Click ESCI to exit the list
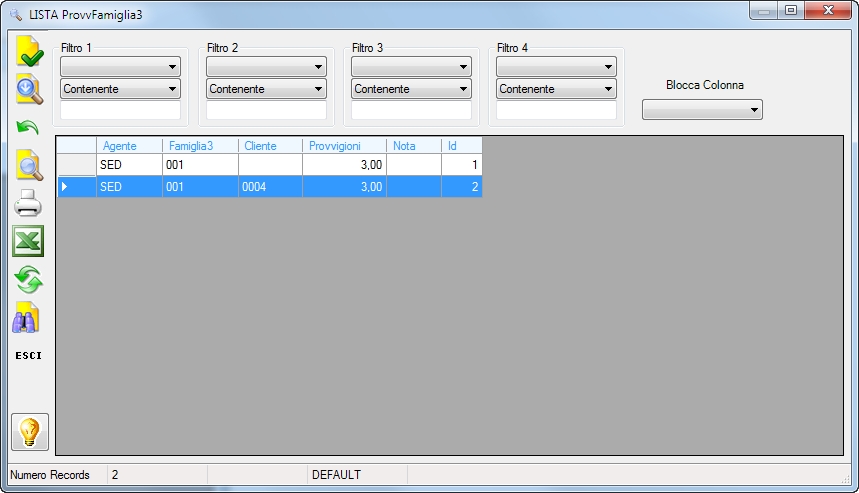The height and width of the screenshot is (493, 859). [28, 356]
